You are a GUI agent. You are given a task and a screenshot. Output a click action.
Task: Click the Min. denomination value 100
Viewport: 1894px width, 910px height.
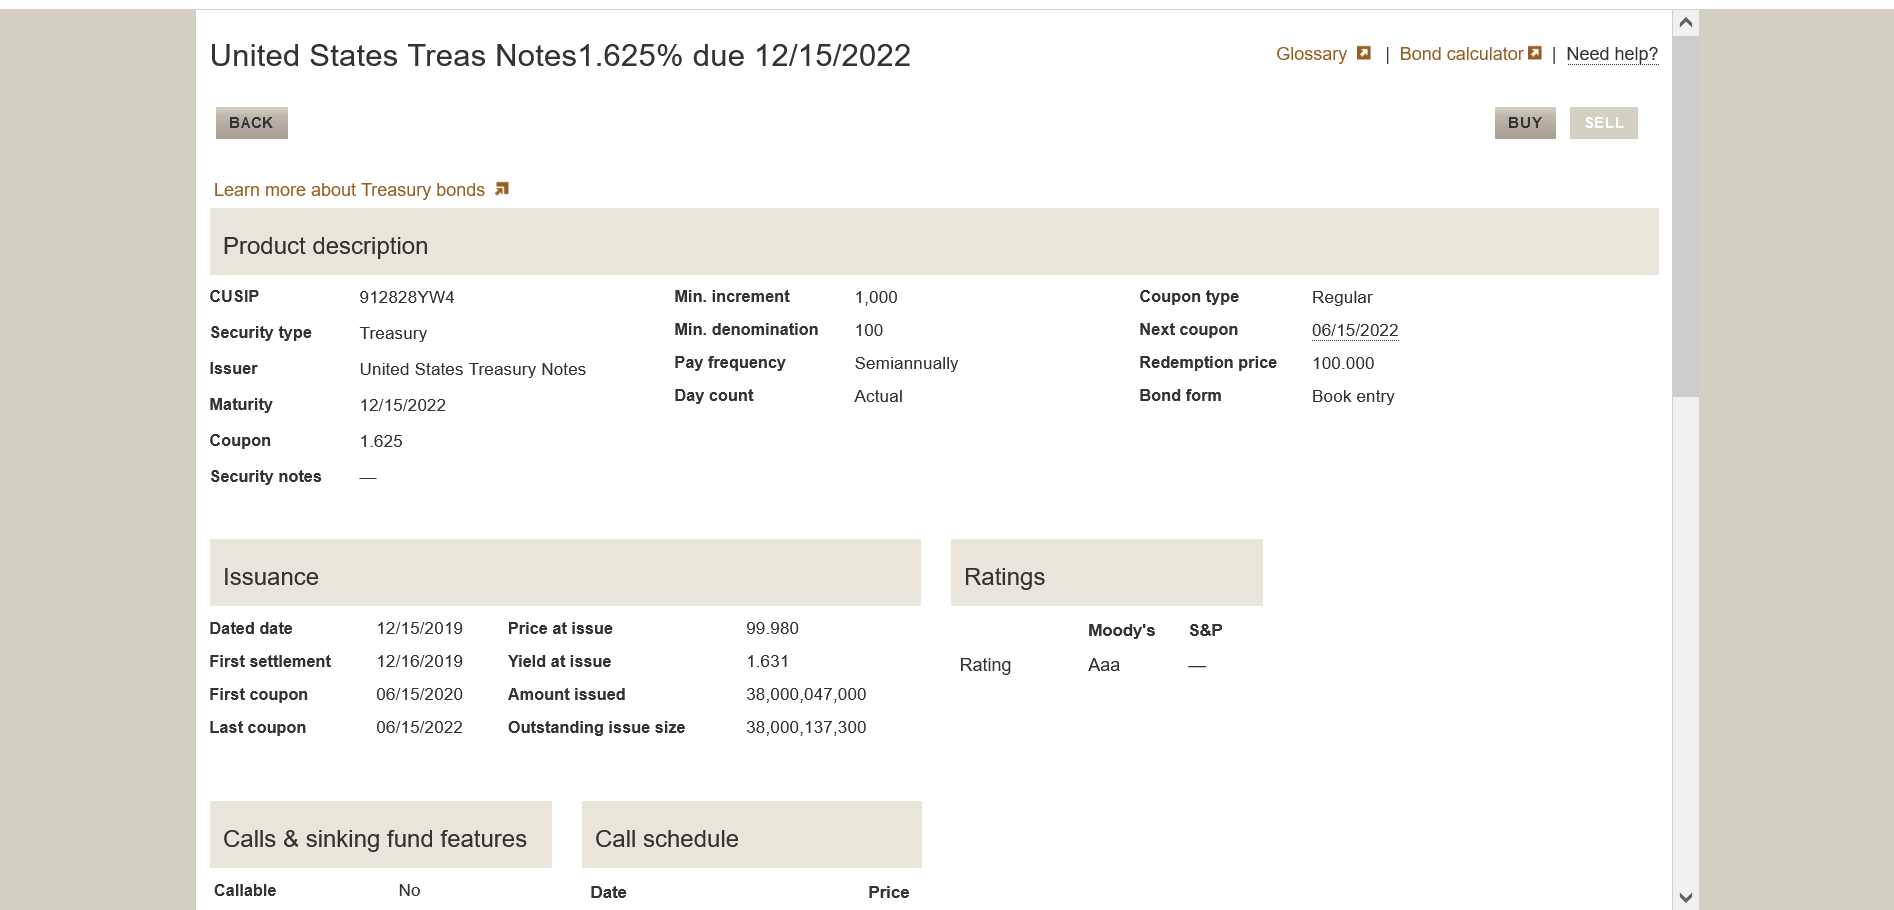(869, 330)
